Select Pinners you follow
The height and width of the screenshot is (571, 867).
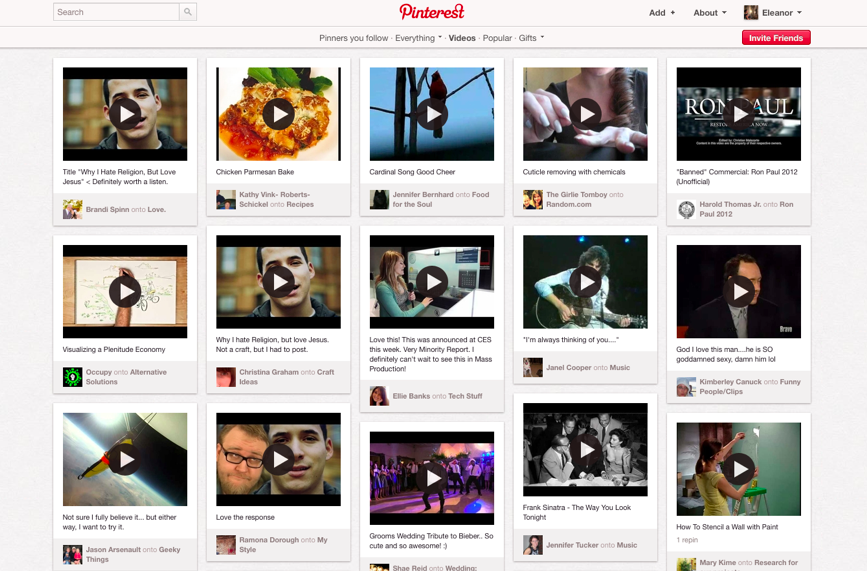(353, 38)
